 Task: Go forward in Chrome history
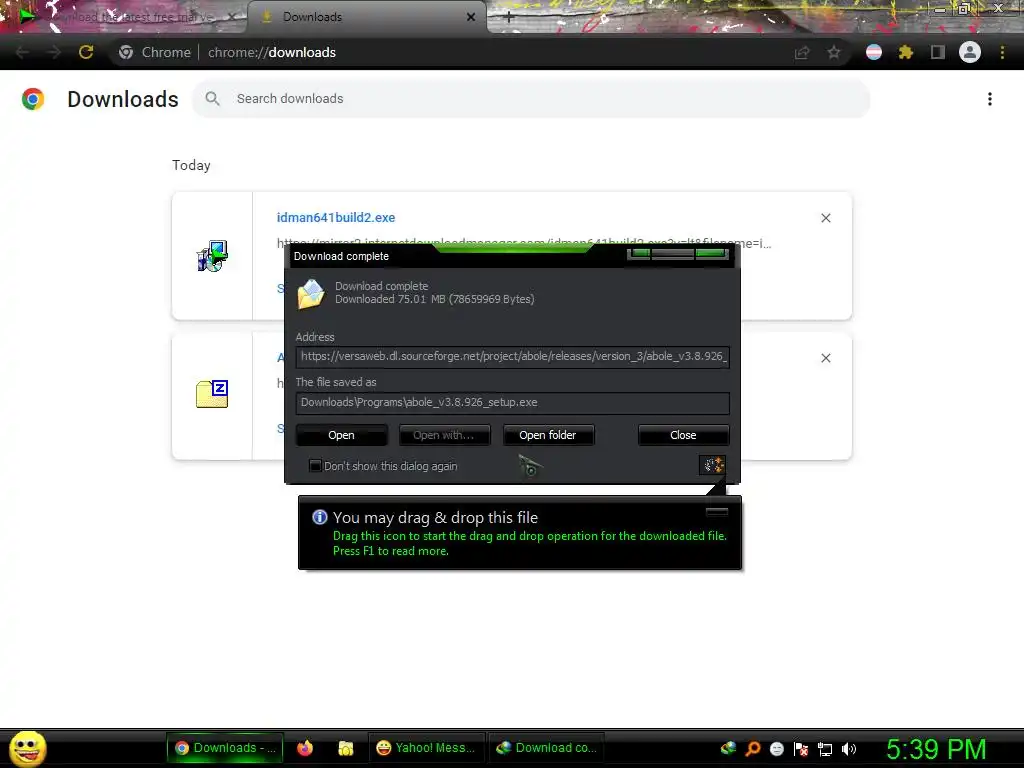[54, 52]
